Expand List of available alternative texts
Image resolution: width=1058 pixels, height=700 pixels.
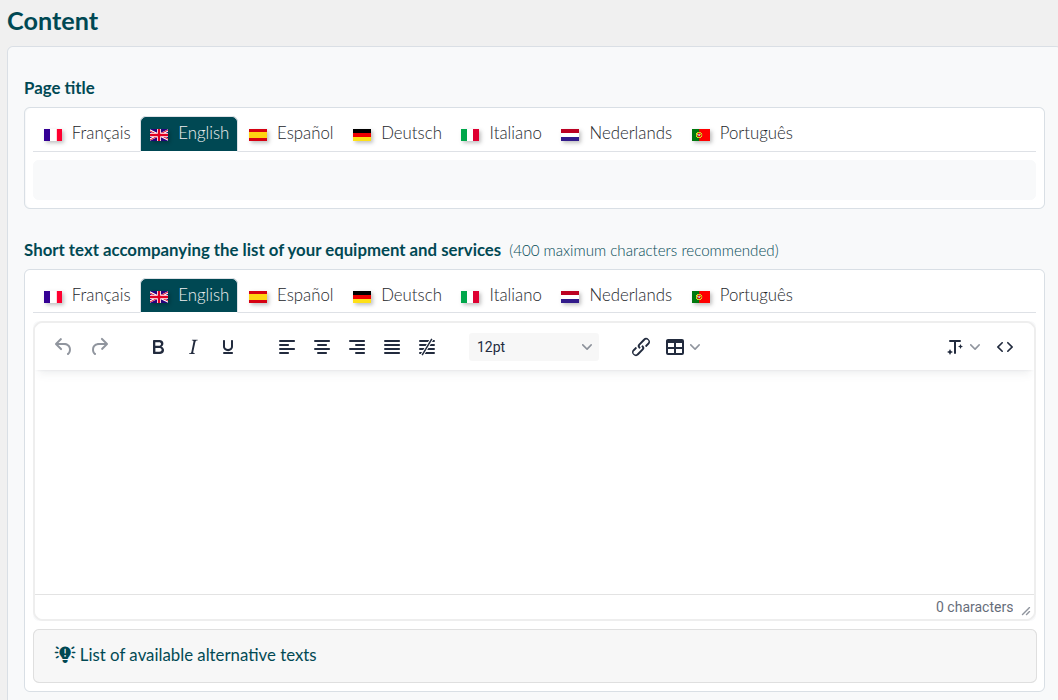tap(534, 655)
